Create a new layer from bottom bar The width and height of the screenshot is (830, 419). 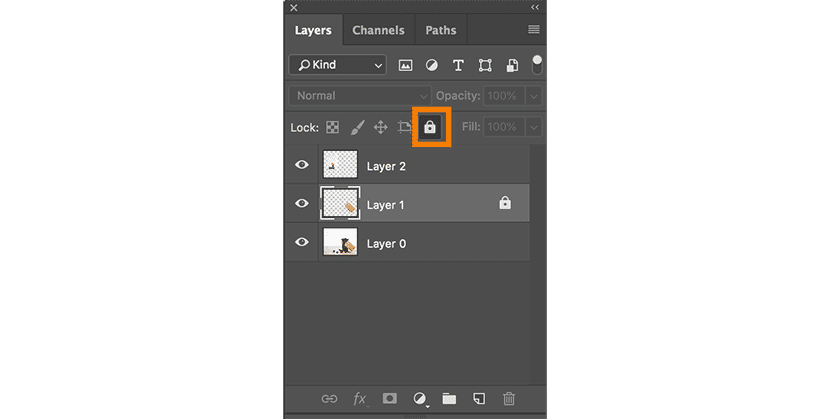[479, 398]
